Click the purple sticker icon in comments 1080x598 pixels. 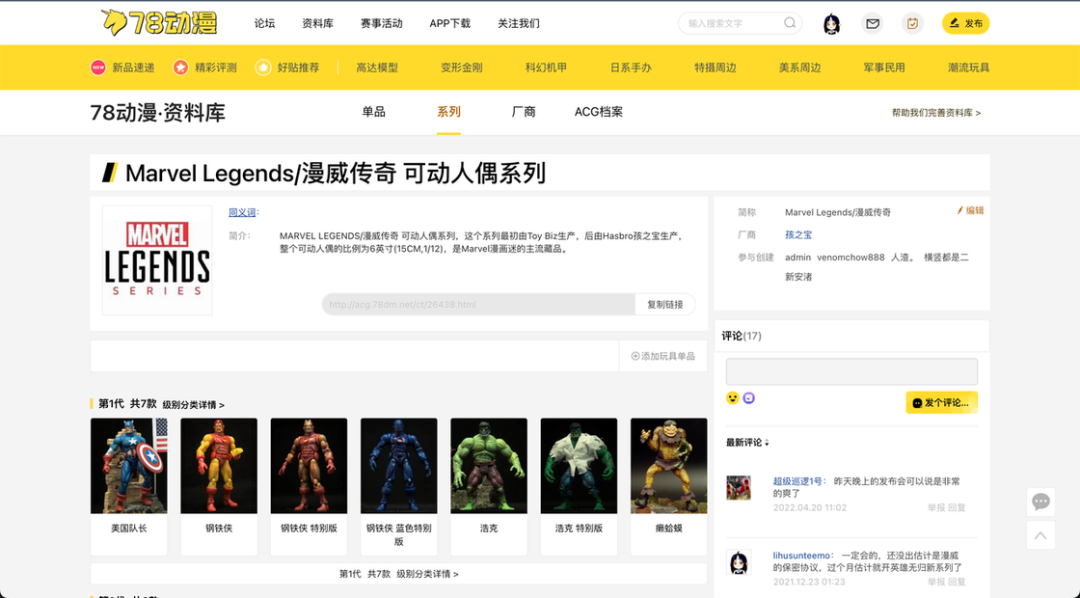coord(749,398)
